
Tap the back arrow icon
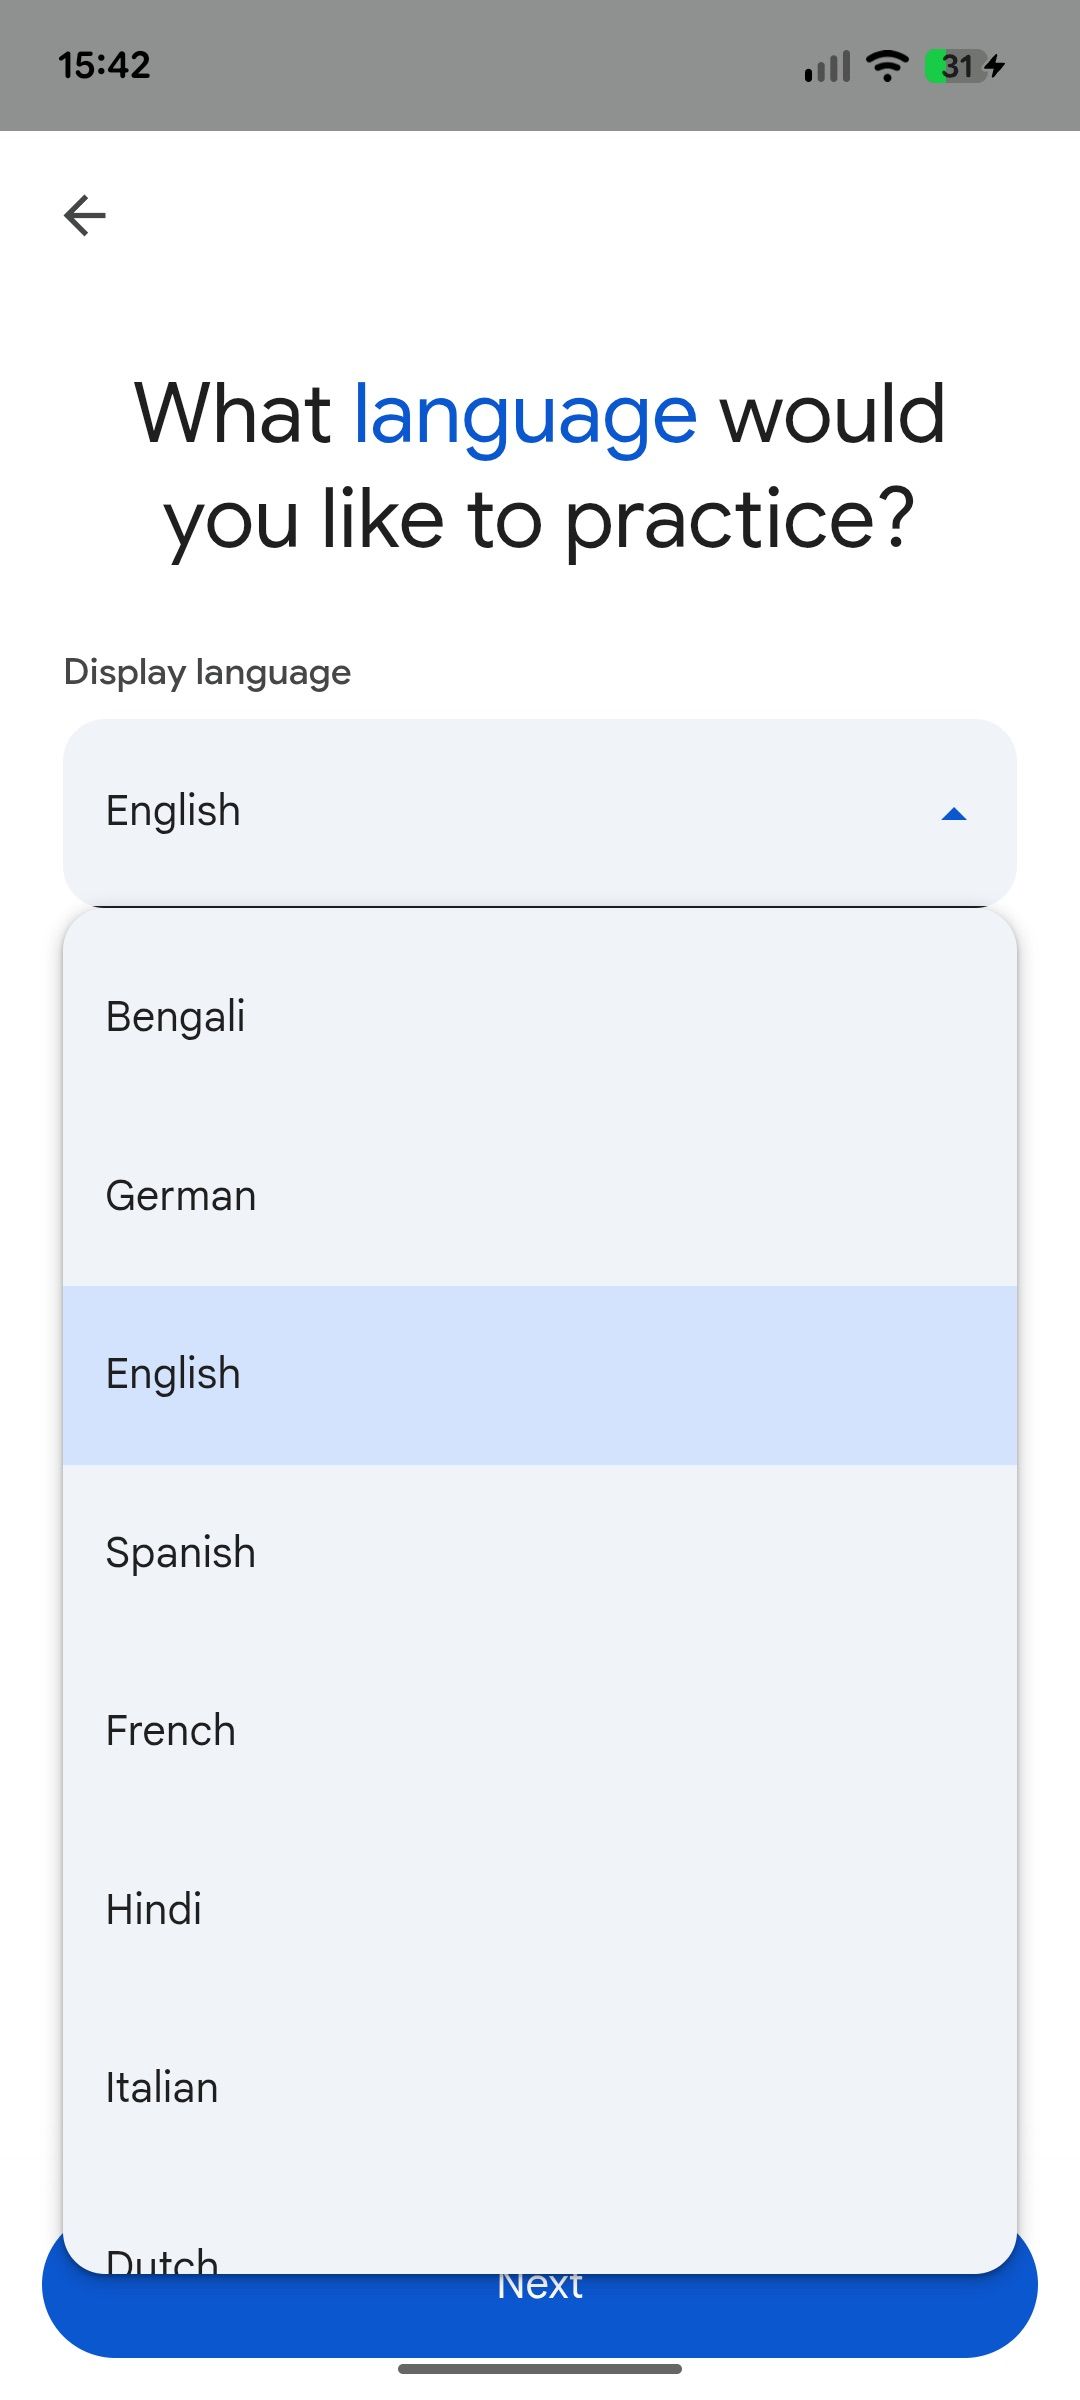[x=85, y=215]
